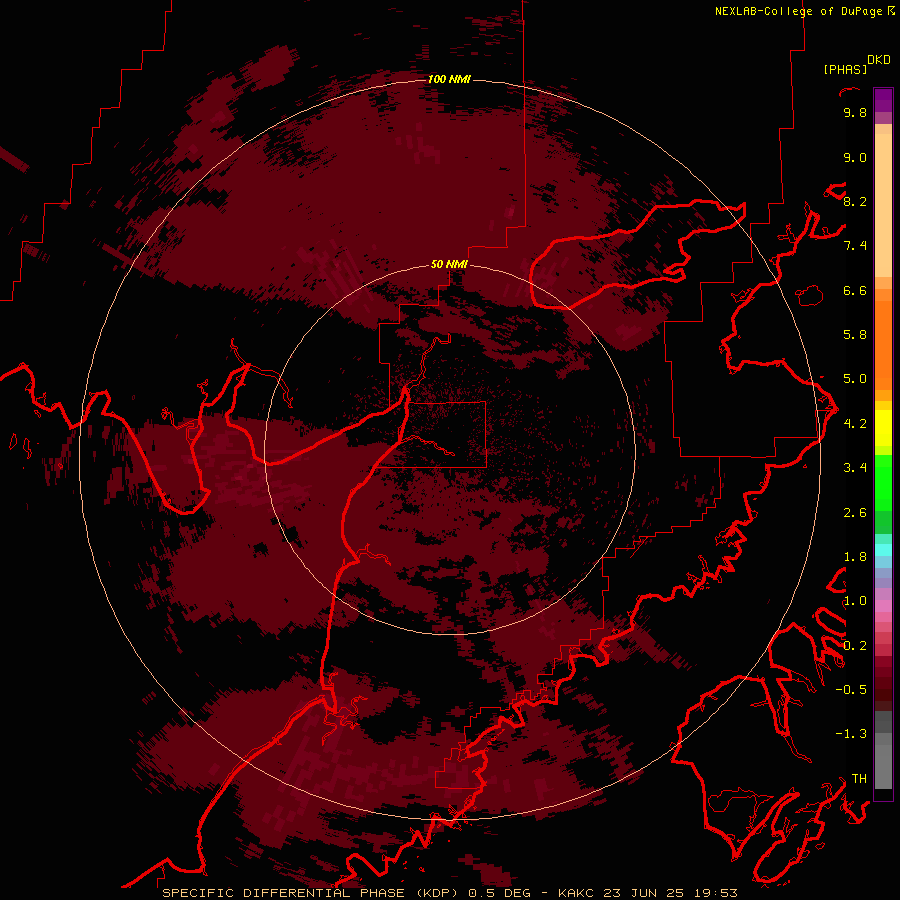900x900 pixels.
Task: Click the 5.8 value on color scale
Action: pyautogui.click(x=855, y=335)
